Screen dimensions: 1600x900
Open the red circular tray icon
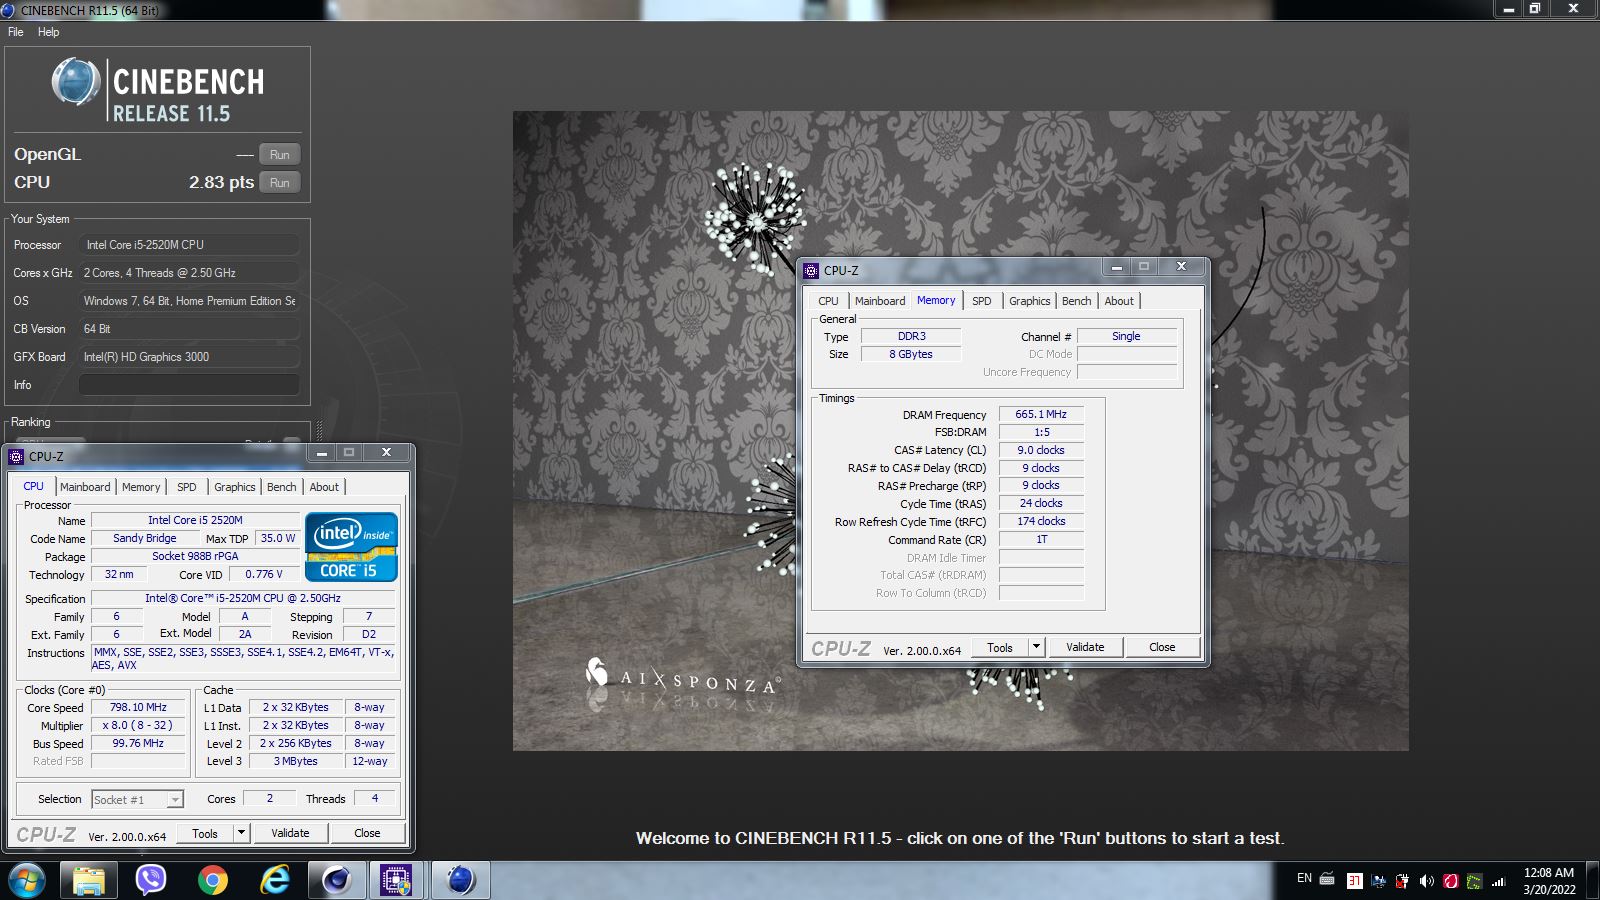coord(1450,881)
